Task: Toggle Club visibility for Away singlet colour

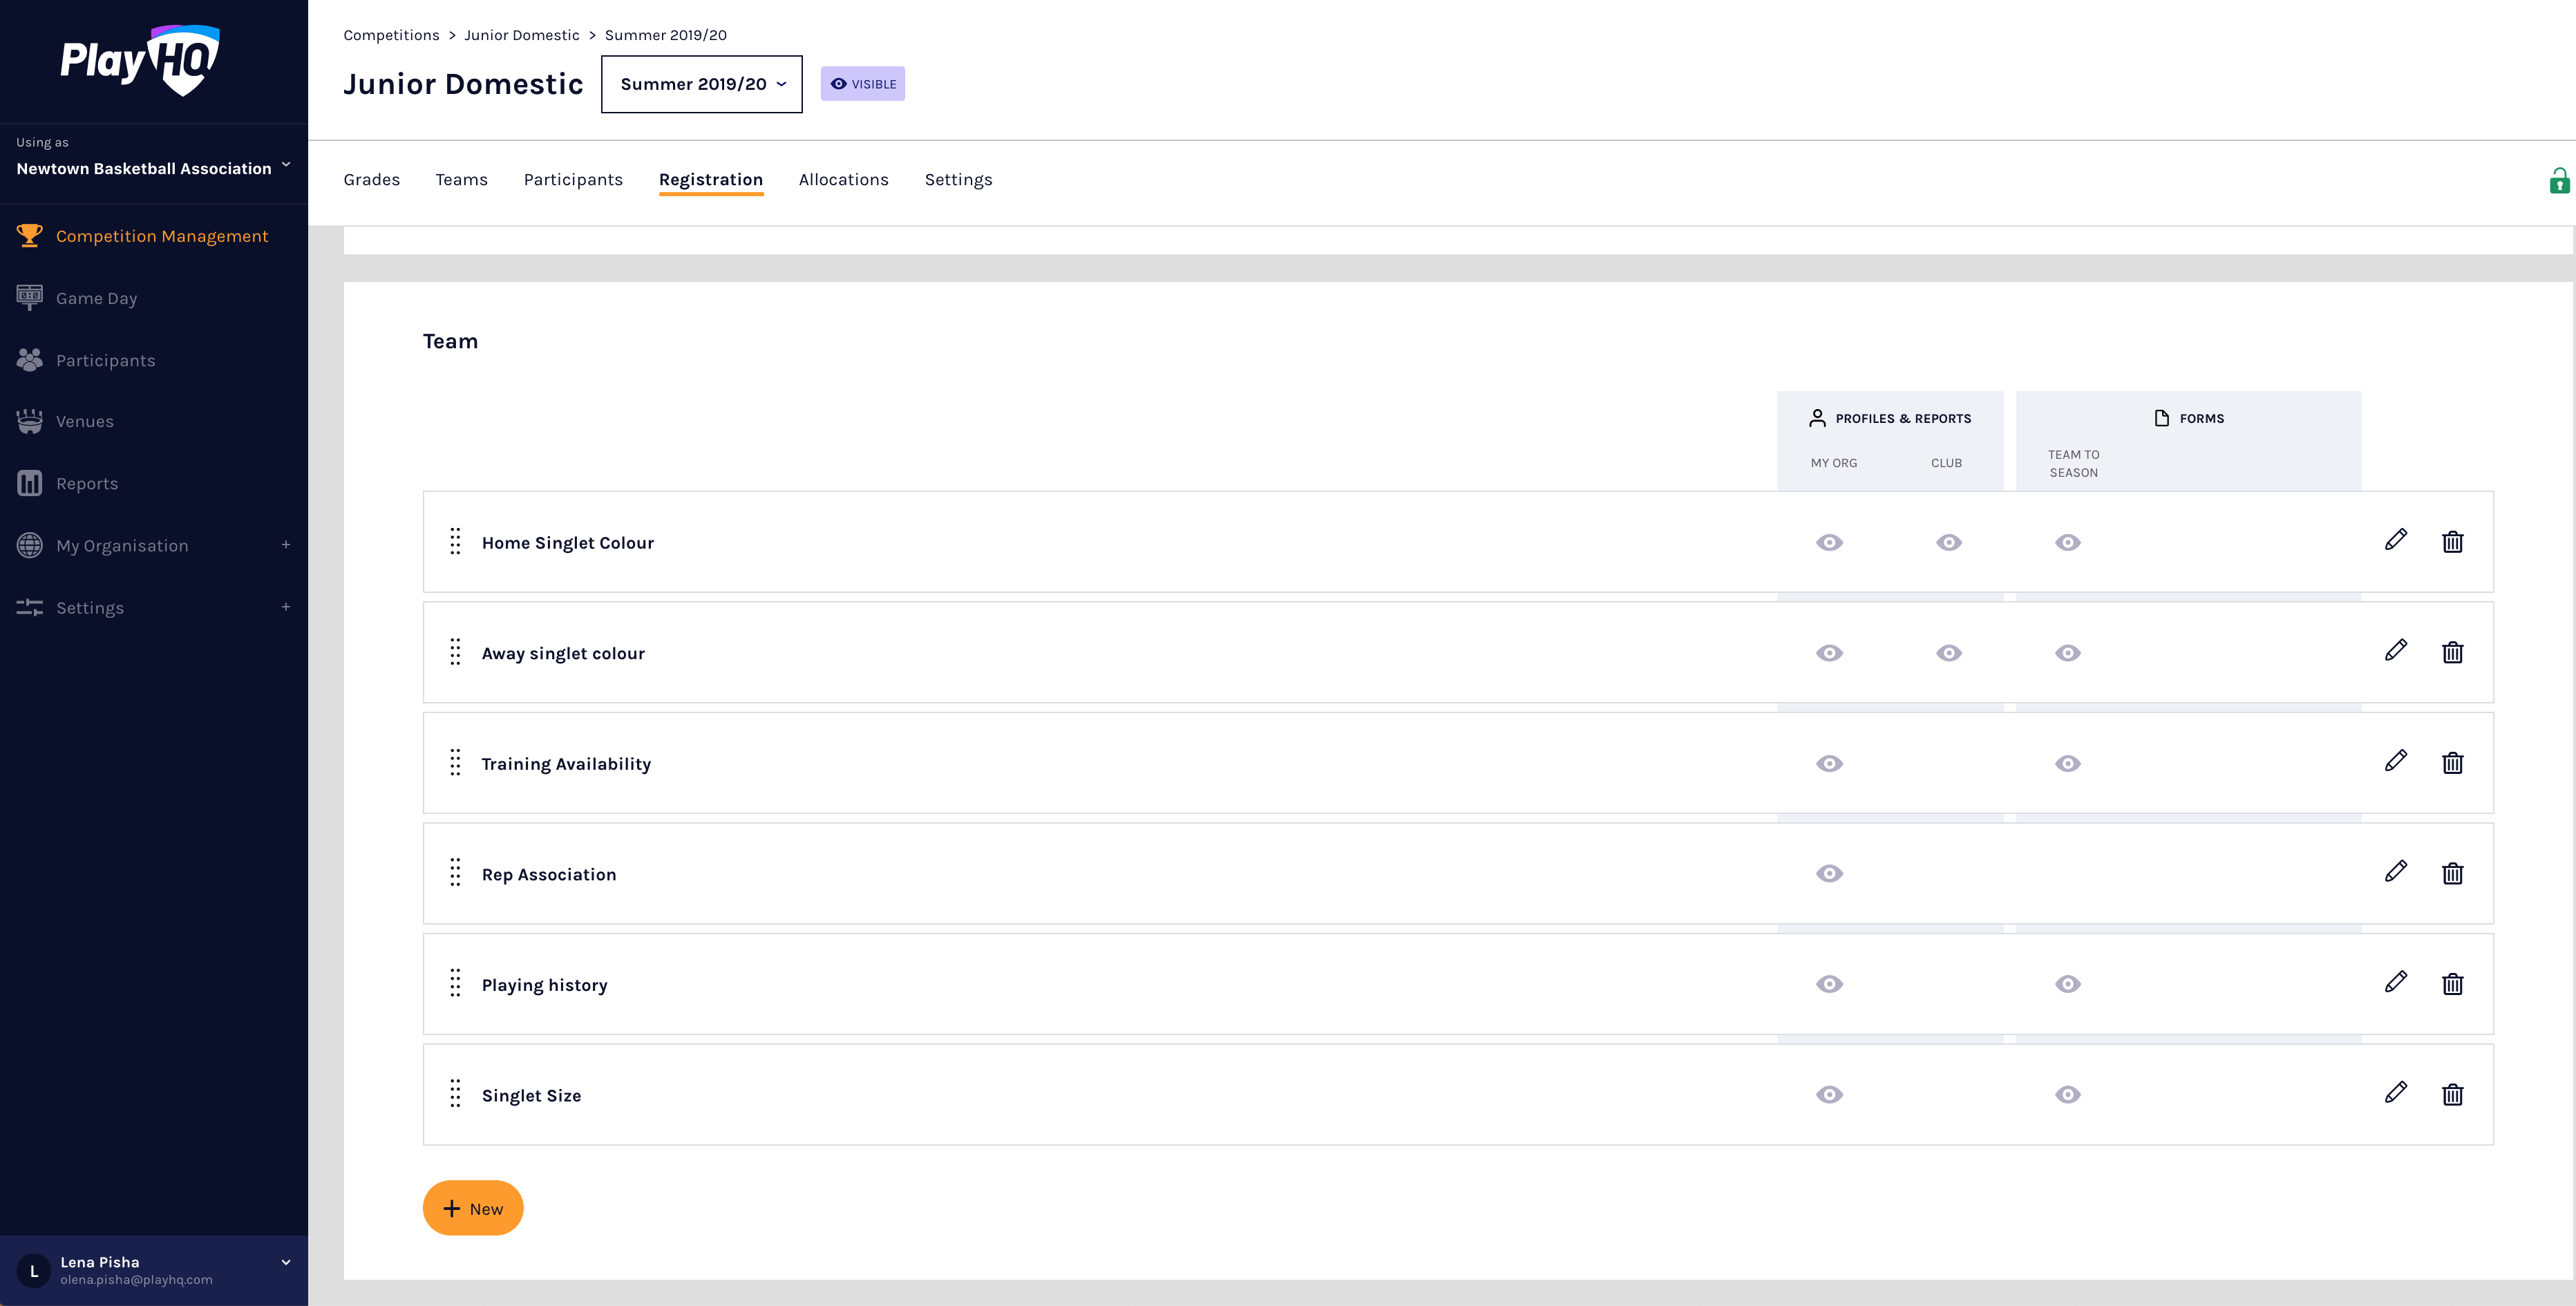Action: 1948,653
